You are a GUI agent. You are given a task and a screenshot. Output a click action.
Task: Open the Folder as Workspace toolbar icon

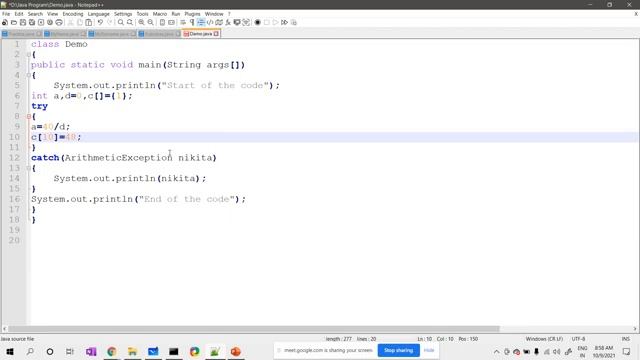237,22
